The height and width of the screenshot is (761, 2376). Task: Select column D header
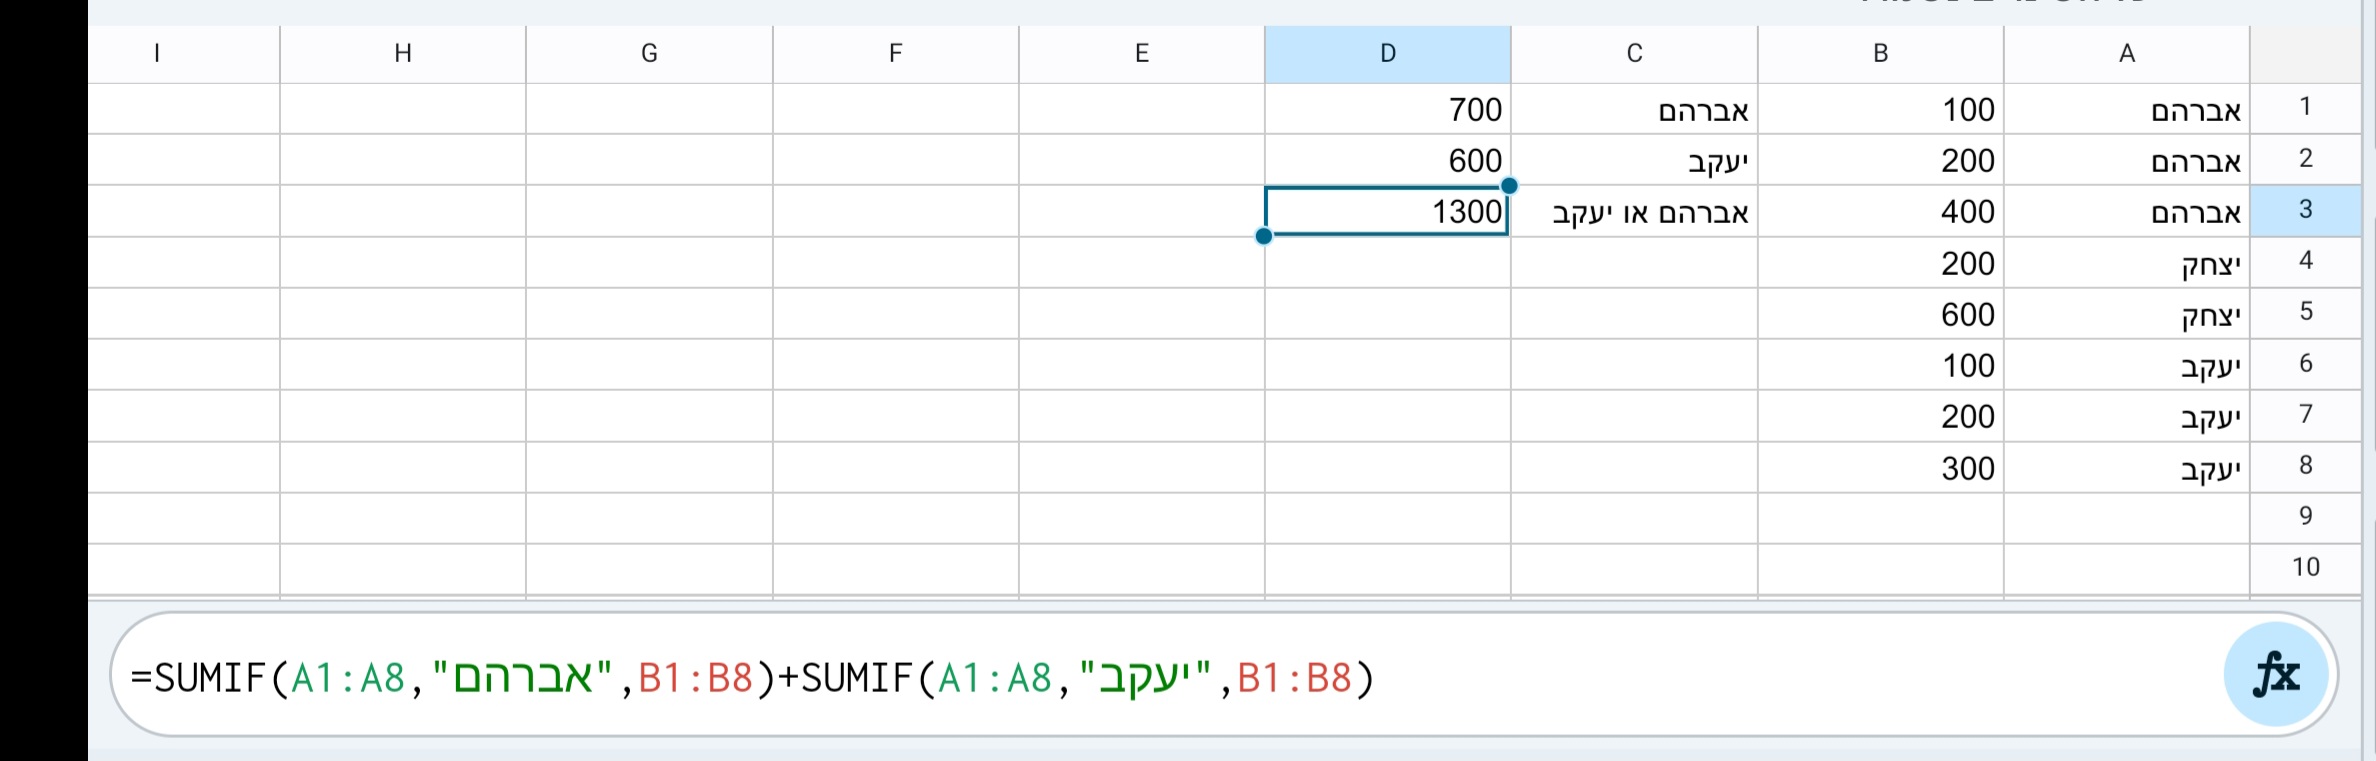click(1387, 54)
